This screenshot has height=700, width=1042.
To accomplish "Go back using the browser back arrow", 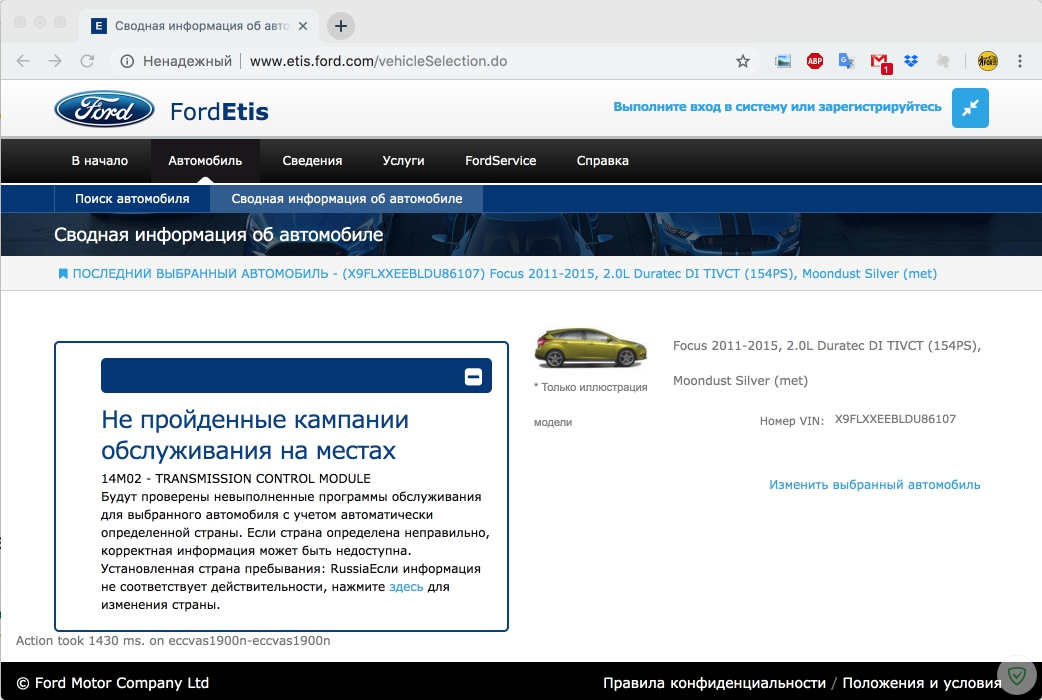I will tap(23, 61).
